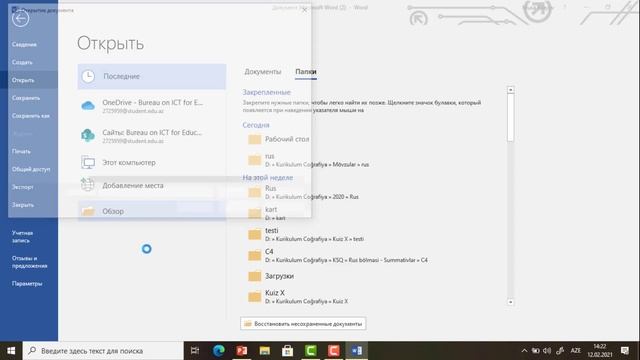Open Task View on the taskbar
The height and width of the screenshot is (360, 640).
pos(195,351)
